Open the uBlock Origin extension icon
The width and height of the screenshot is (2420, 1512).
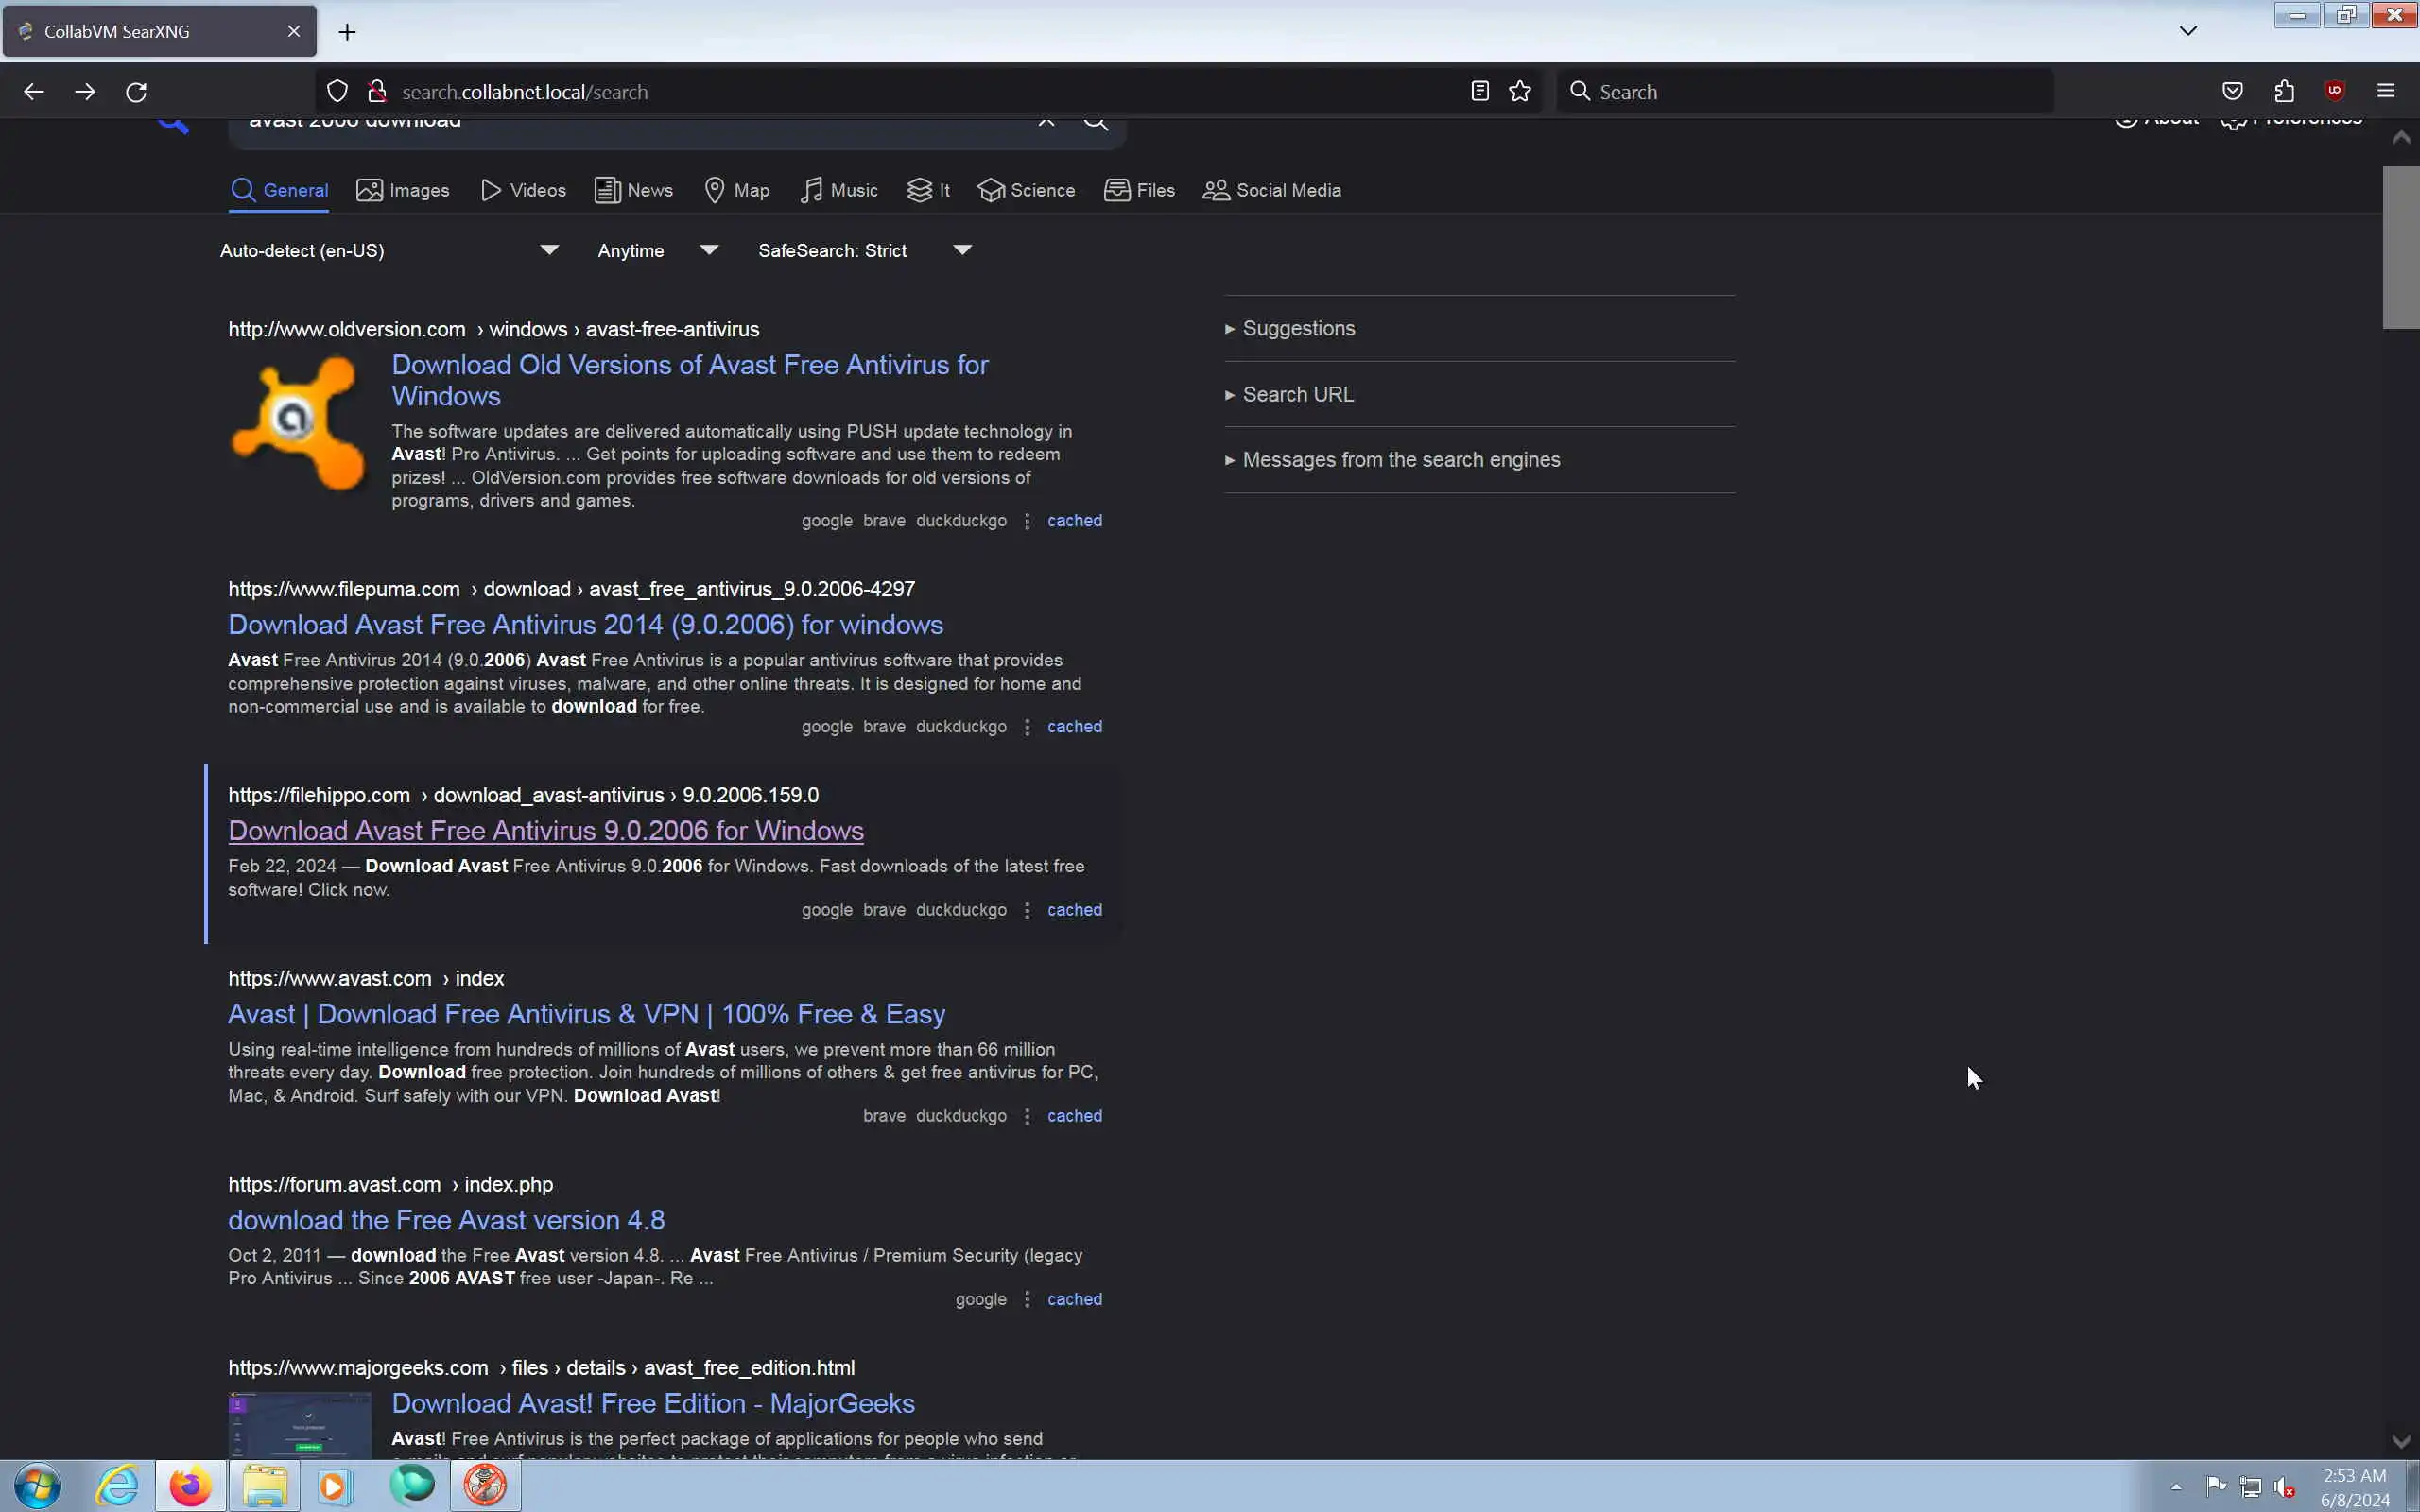[x=2334, y=92]
